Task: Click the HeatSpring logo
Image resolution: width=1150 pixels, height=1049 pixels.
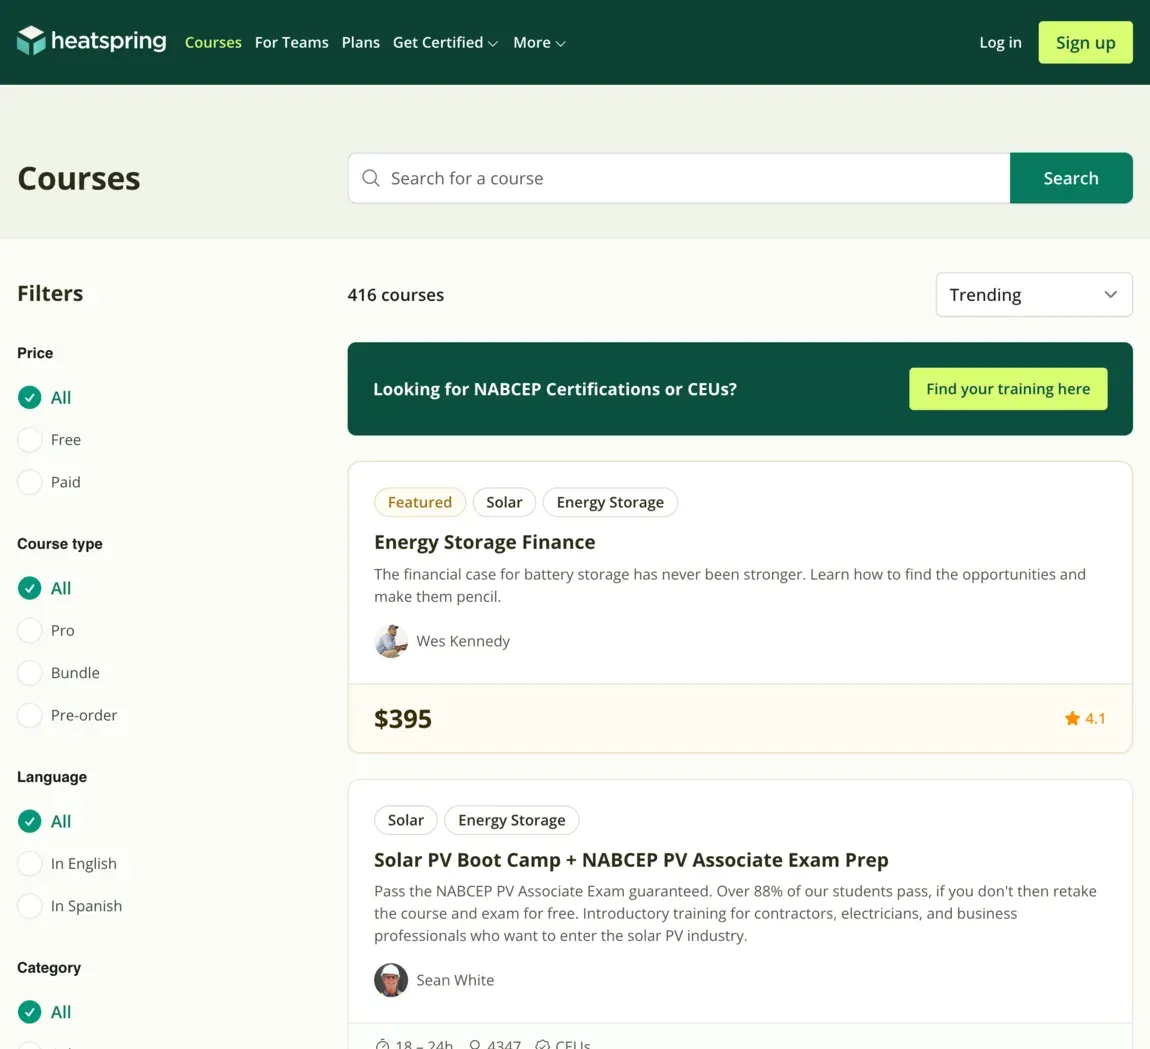Action: (x=92, y=41)
